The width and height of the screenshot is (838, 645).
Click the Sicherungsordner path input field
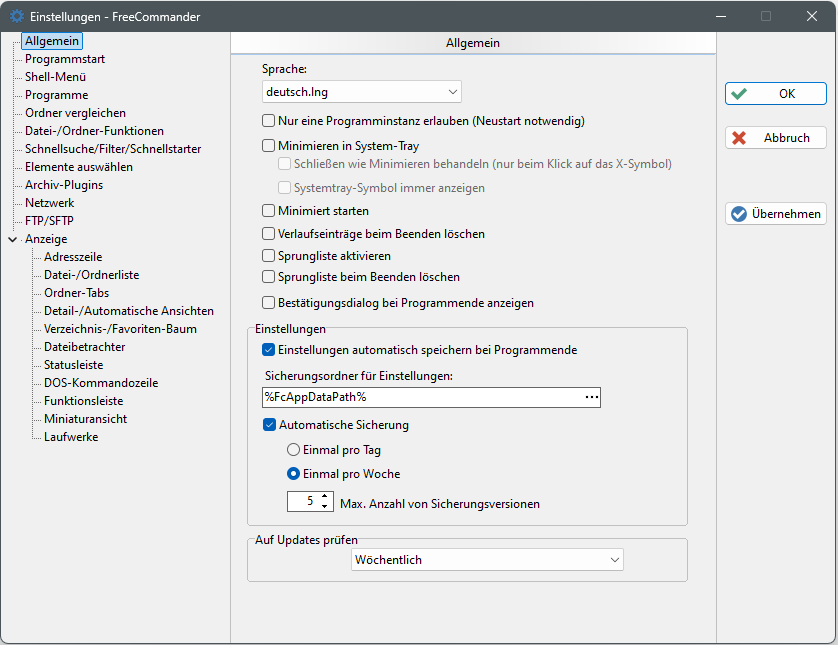(x=420, y=398)
